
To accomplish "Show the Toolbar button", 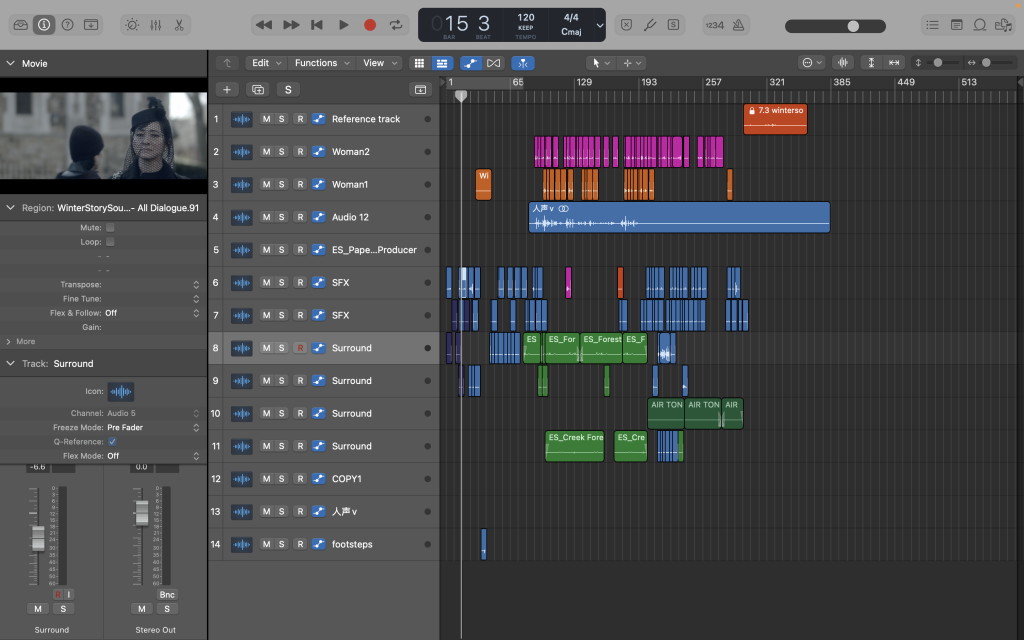I will pyautogui.click(x=91, y=25).
